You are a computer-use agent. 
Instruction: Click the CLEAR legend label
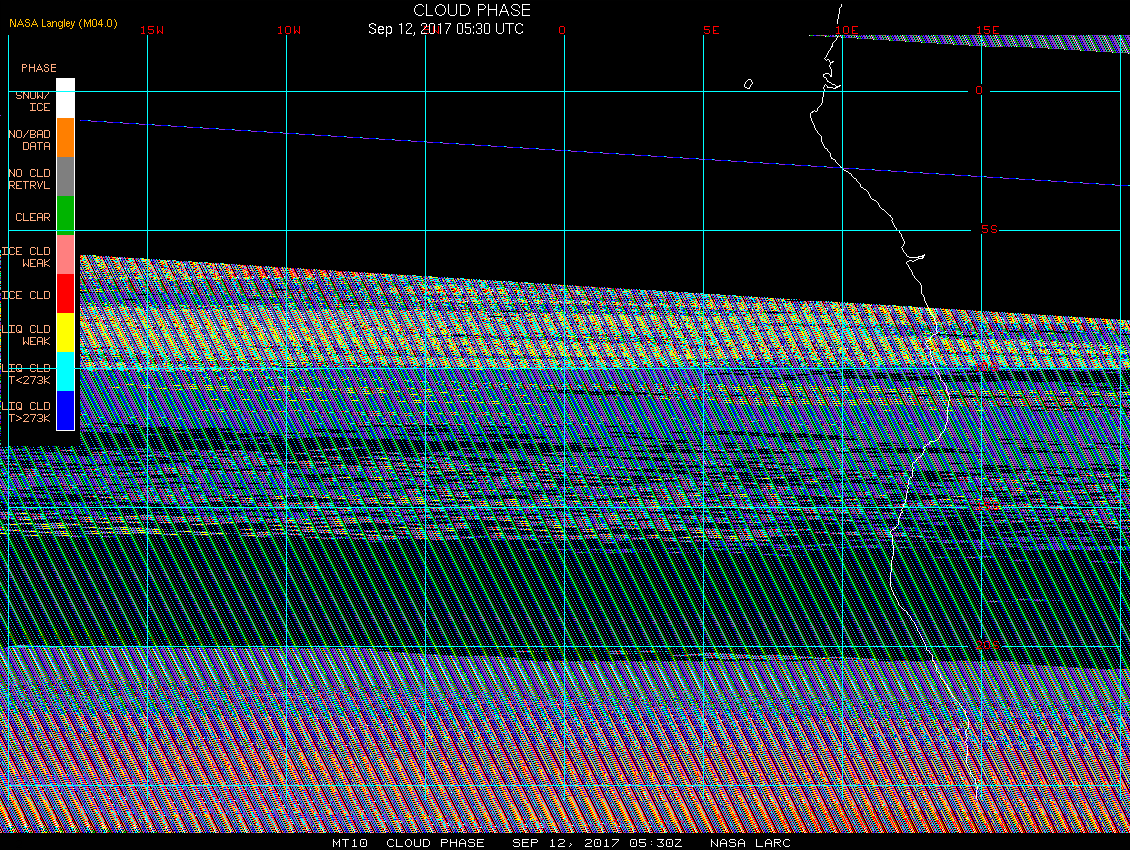(33, 217)
